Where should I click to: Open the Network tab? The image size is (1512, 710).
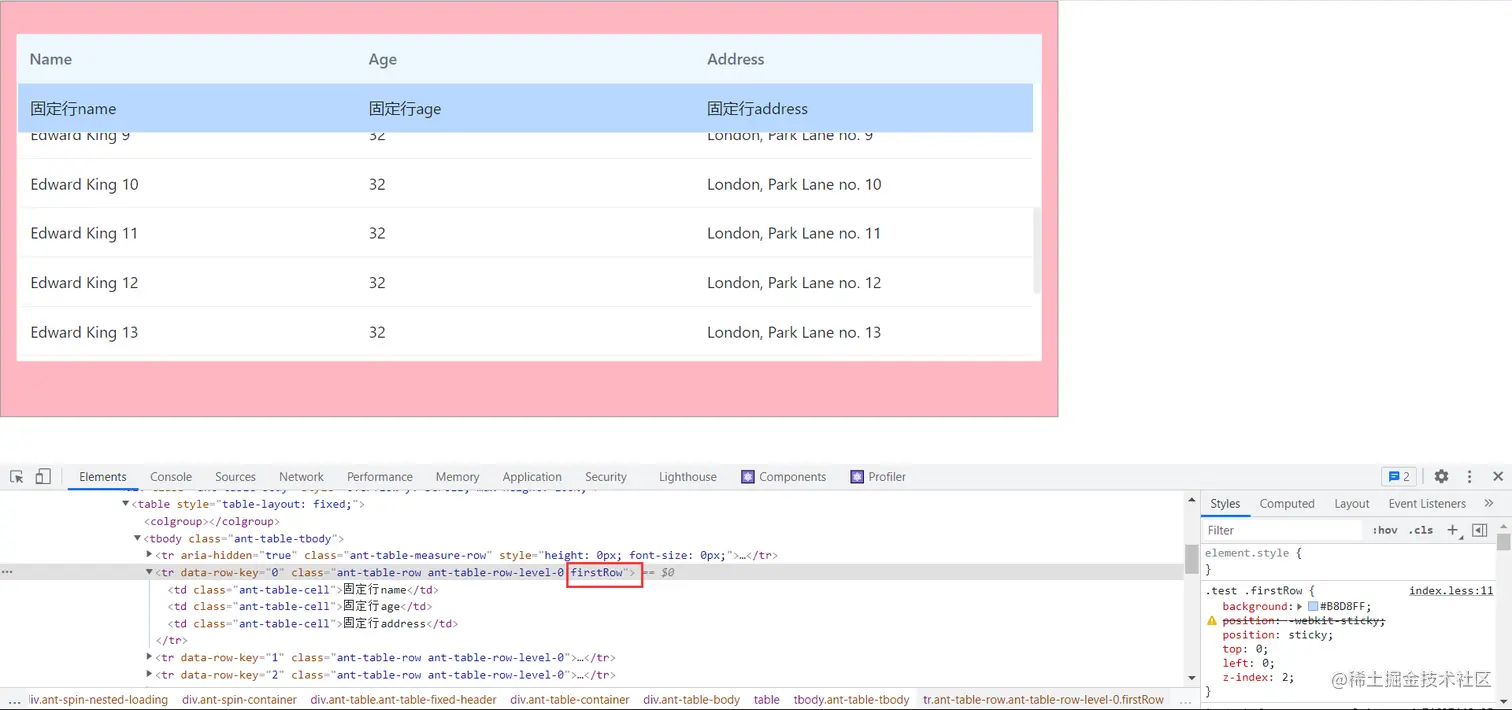[302, 477]
